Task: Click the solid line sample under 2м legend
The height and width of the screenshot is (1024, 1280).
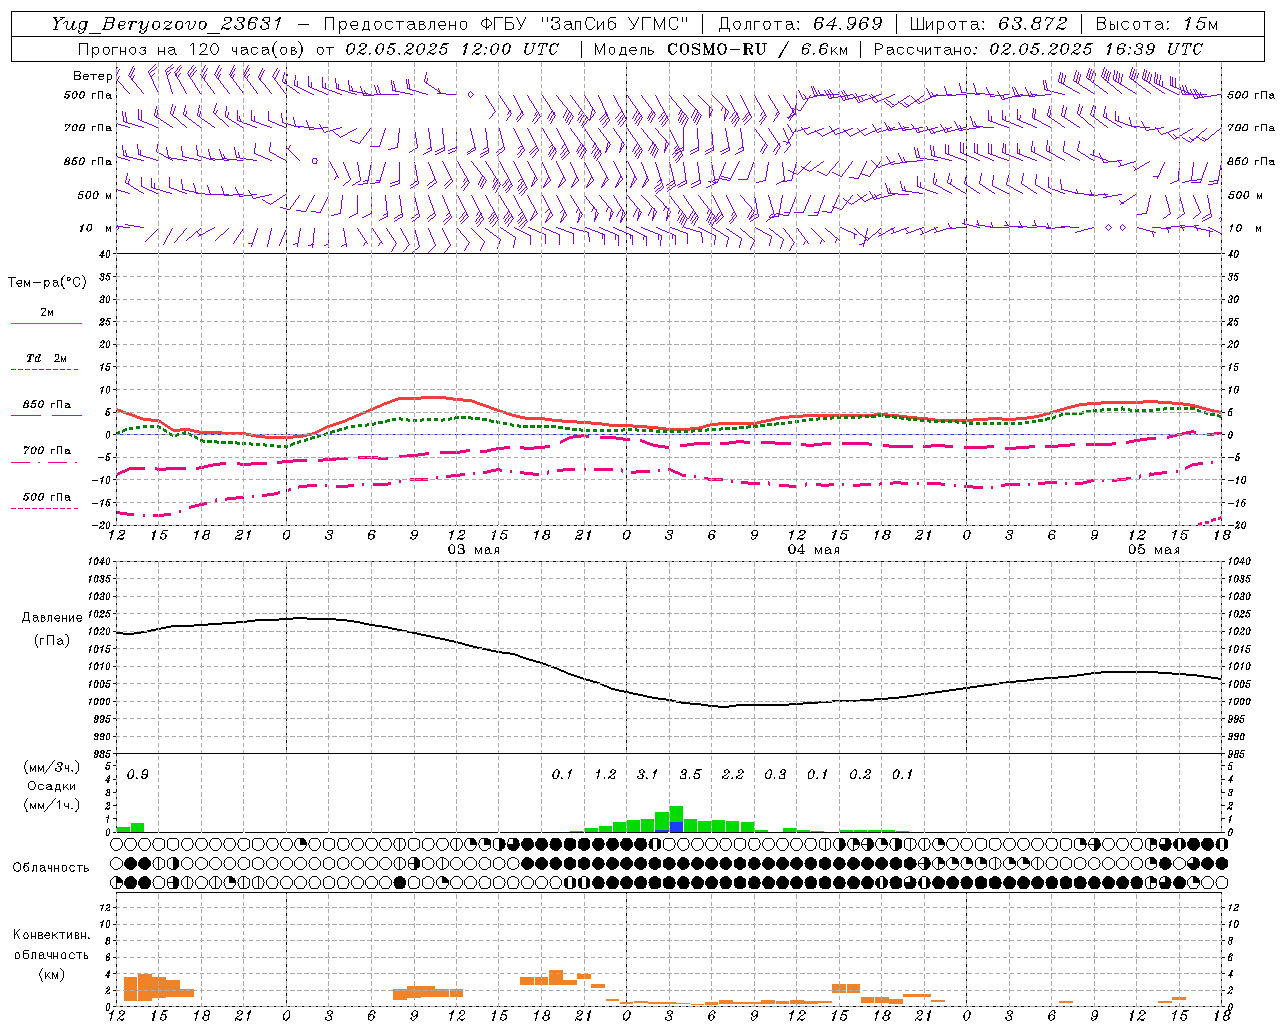Action: [x=46, y=324]
